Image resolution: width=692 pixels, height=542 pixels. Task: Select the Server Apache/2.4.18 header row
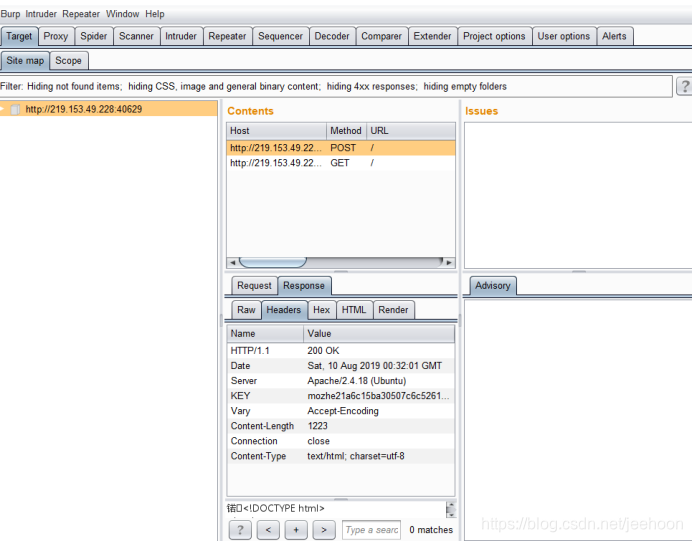(x=341, y=381)
